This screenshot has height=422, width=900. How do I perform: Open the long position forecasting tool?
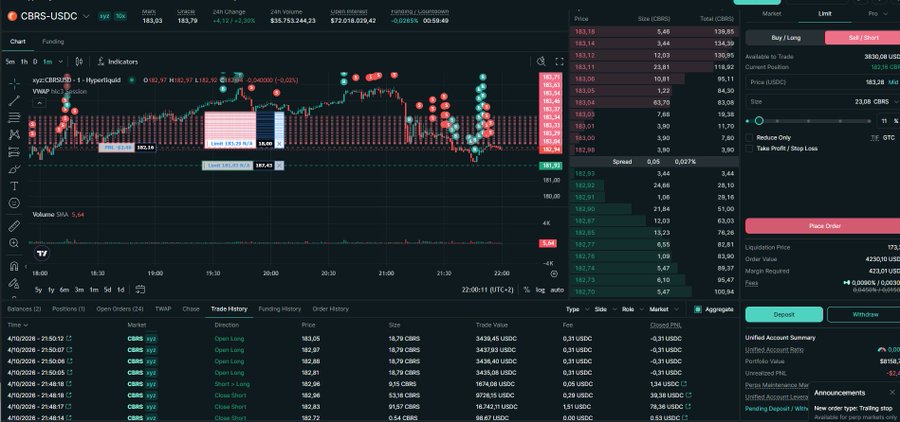14,152
